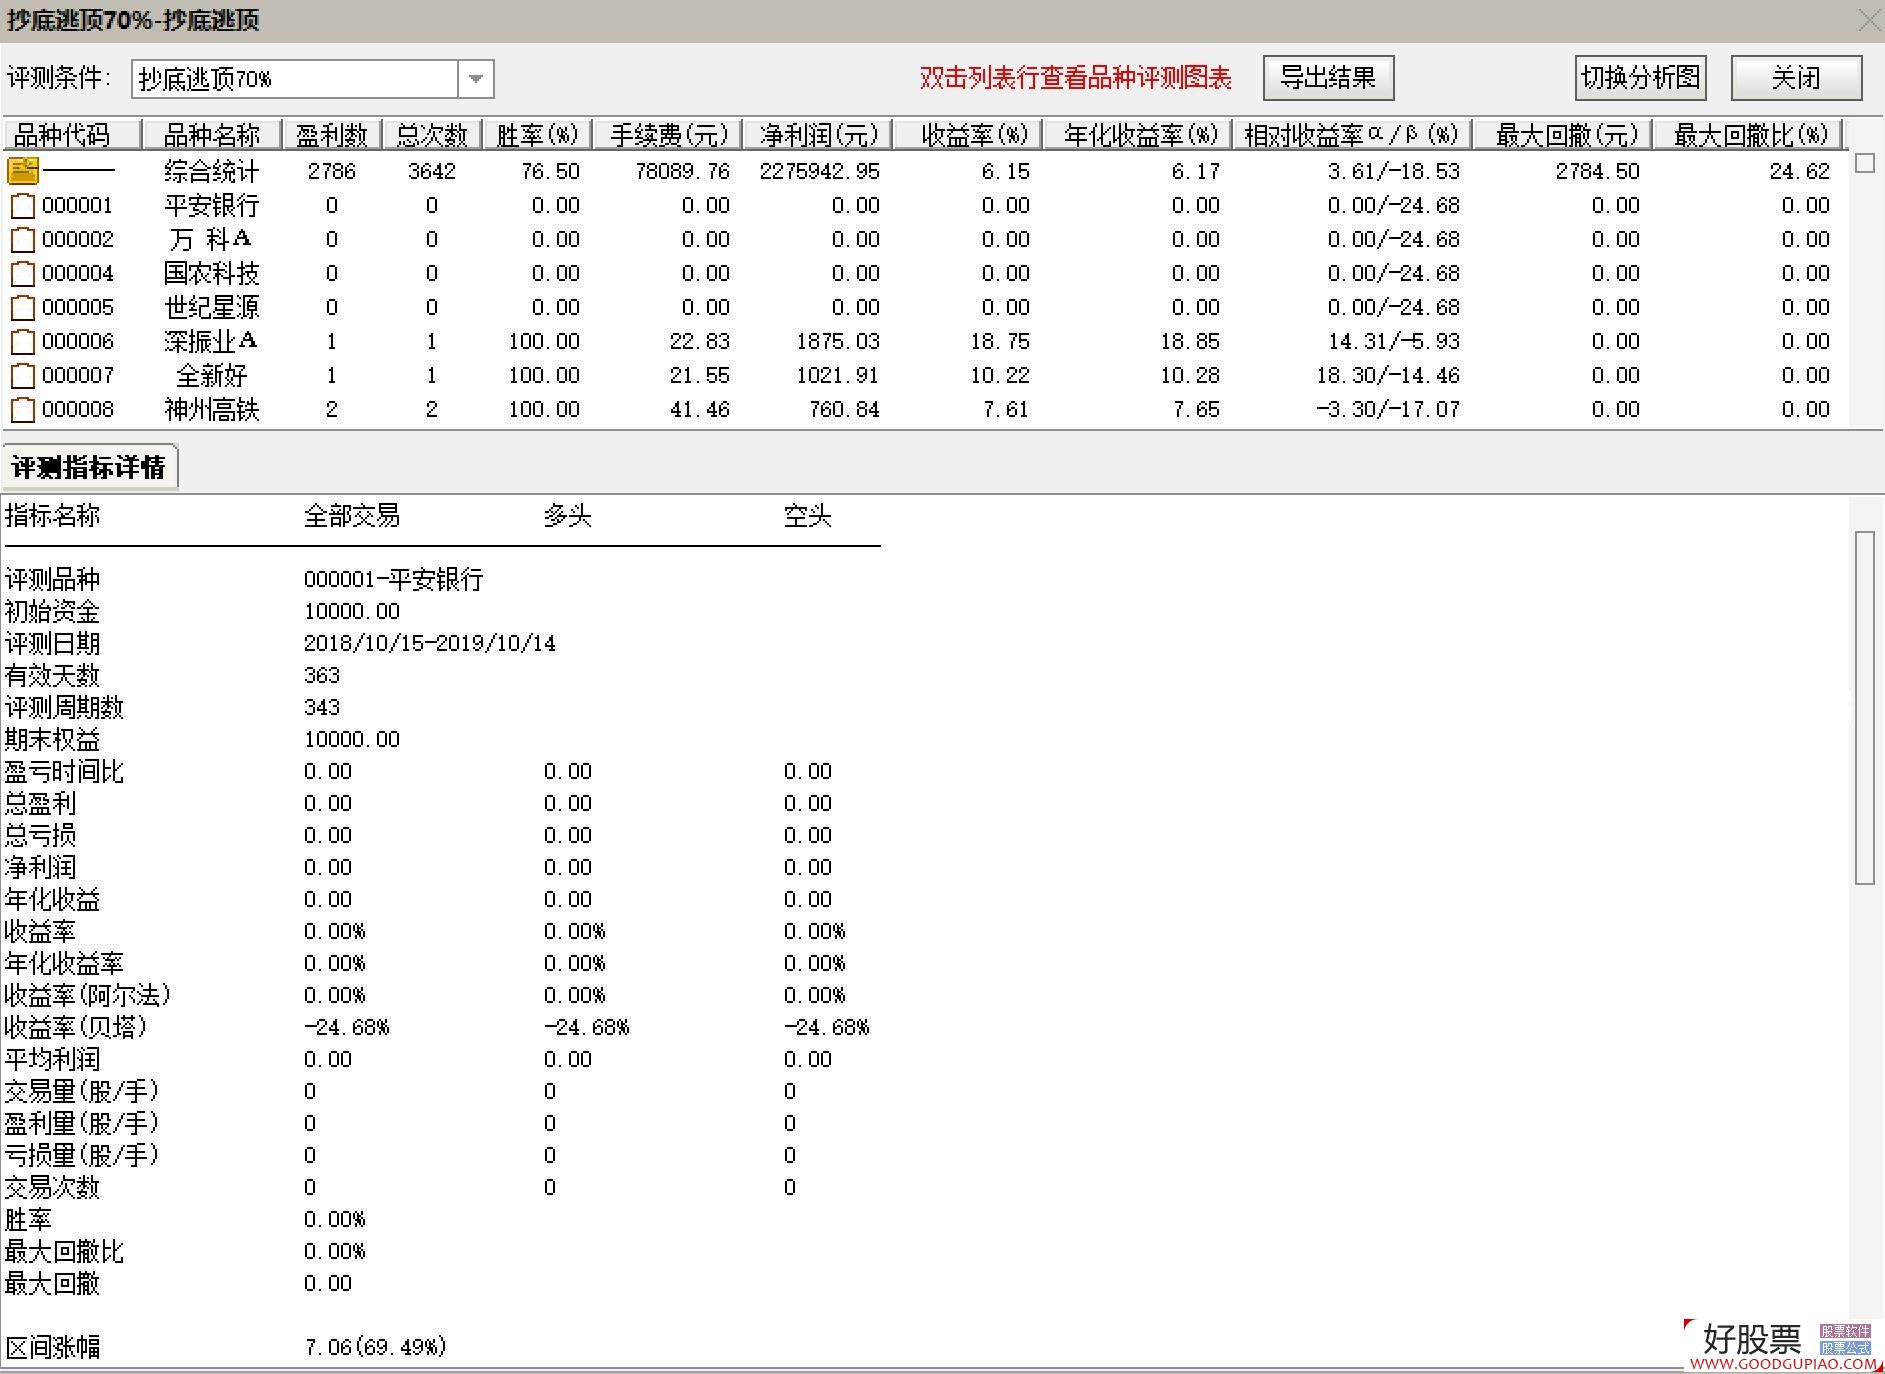The image size is (1885, 1374).
Task: Sort by 总次数 column header
Action: [432, 135]
